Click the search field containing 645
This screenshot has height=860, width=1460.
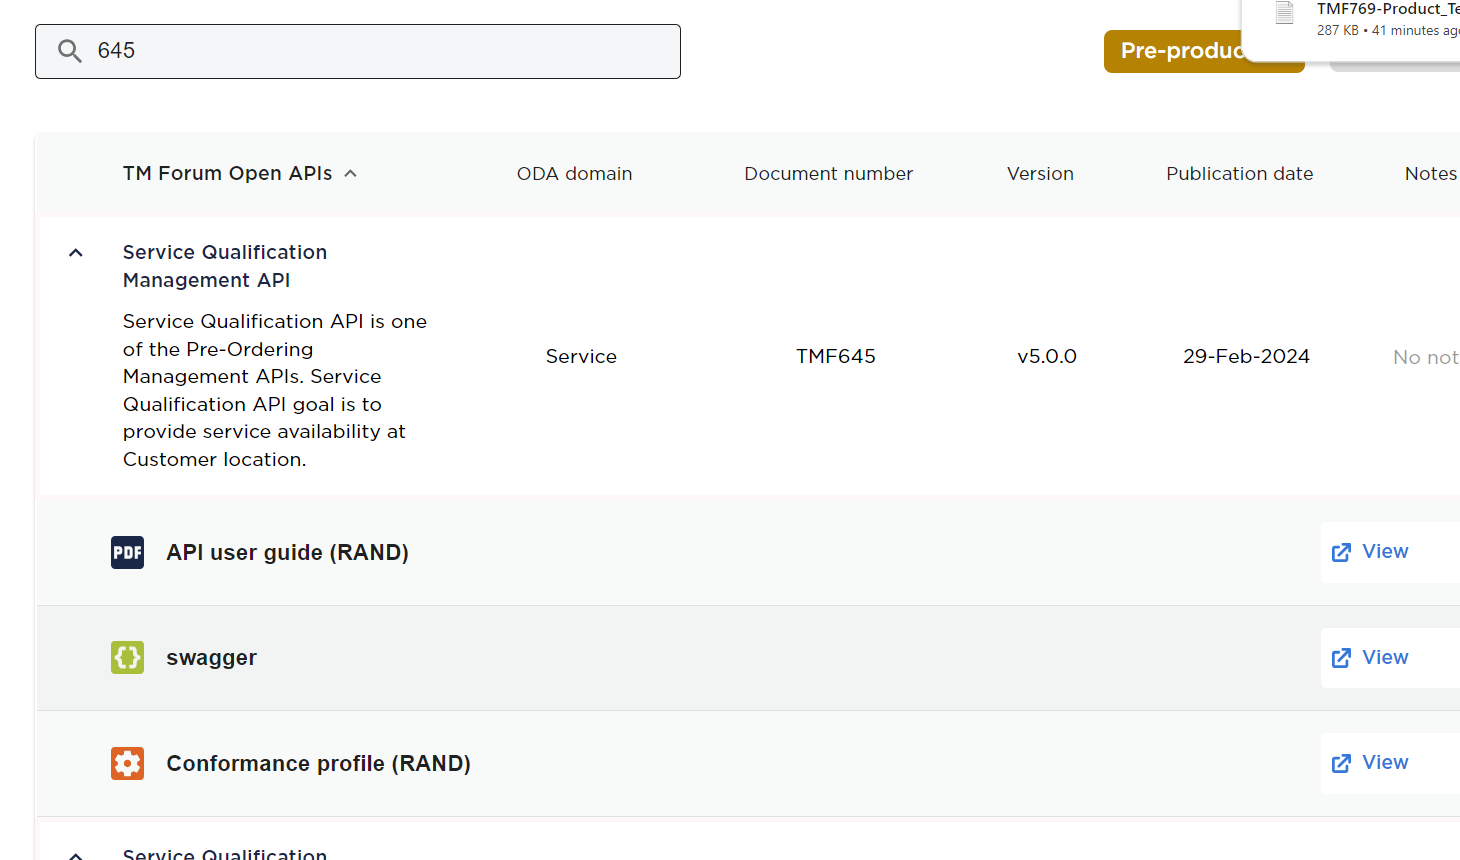358,51
